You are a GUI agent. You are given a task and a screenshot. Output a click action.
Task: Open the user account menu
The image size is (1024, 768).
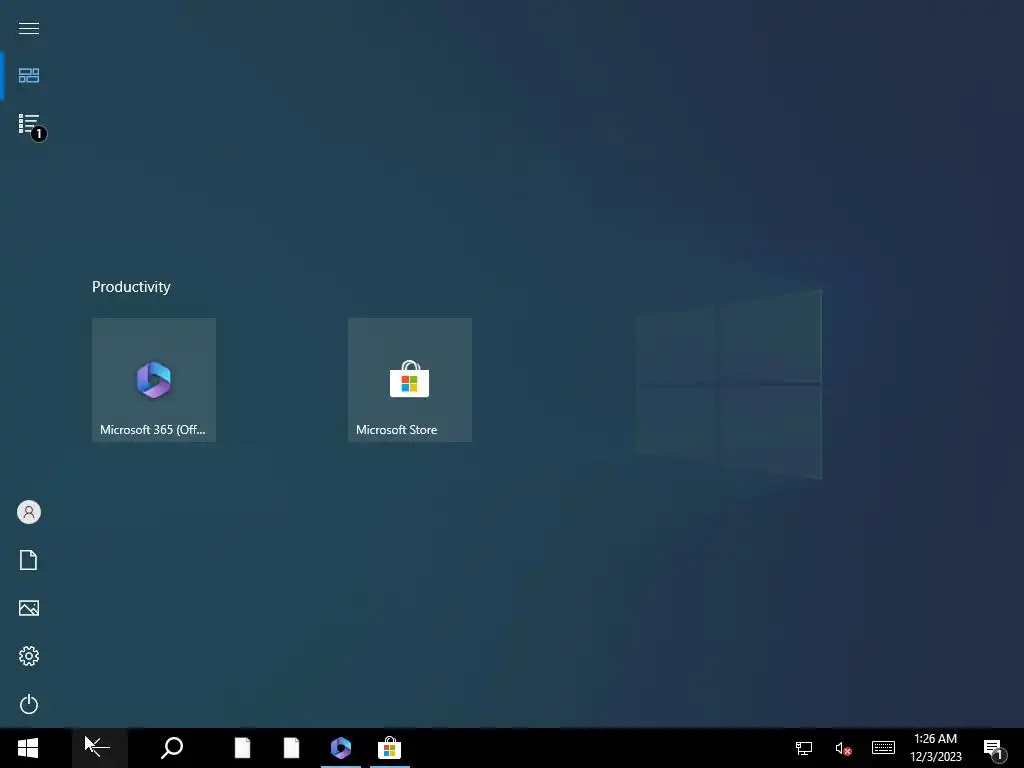pyautogui.click(x=29, y=512)
